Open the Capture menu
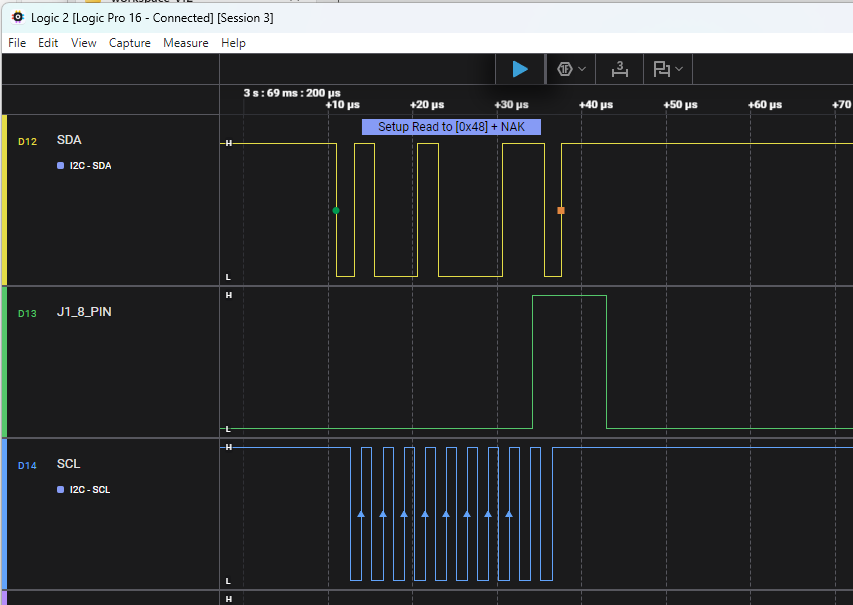The image size is (853, 605). [x=129, y=43]
